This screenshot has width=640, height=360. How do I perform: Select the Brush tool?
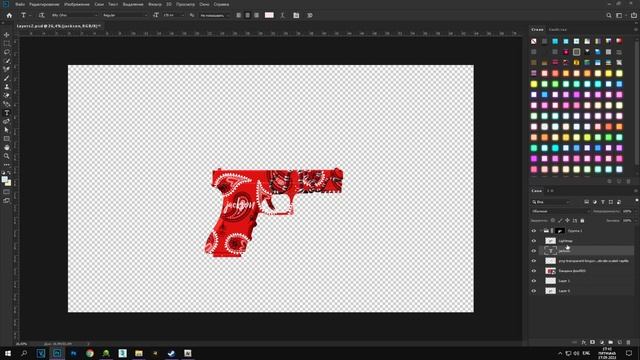click(x=7, y=78)
